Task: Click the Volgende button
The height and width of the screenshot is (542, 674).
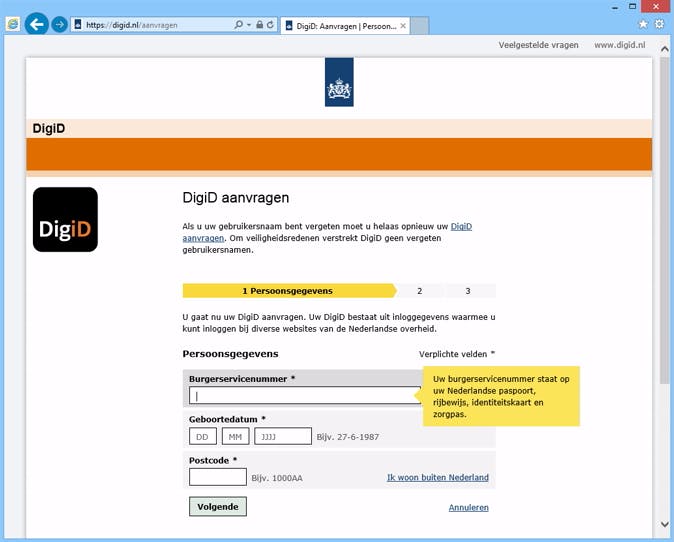Action: click(x=218, y=506)
